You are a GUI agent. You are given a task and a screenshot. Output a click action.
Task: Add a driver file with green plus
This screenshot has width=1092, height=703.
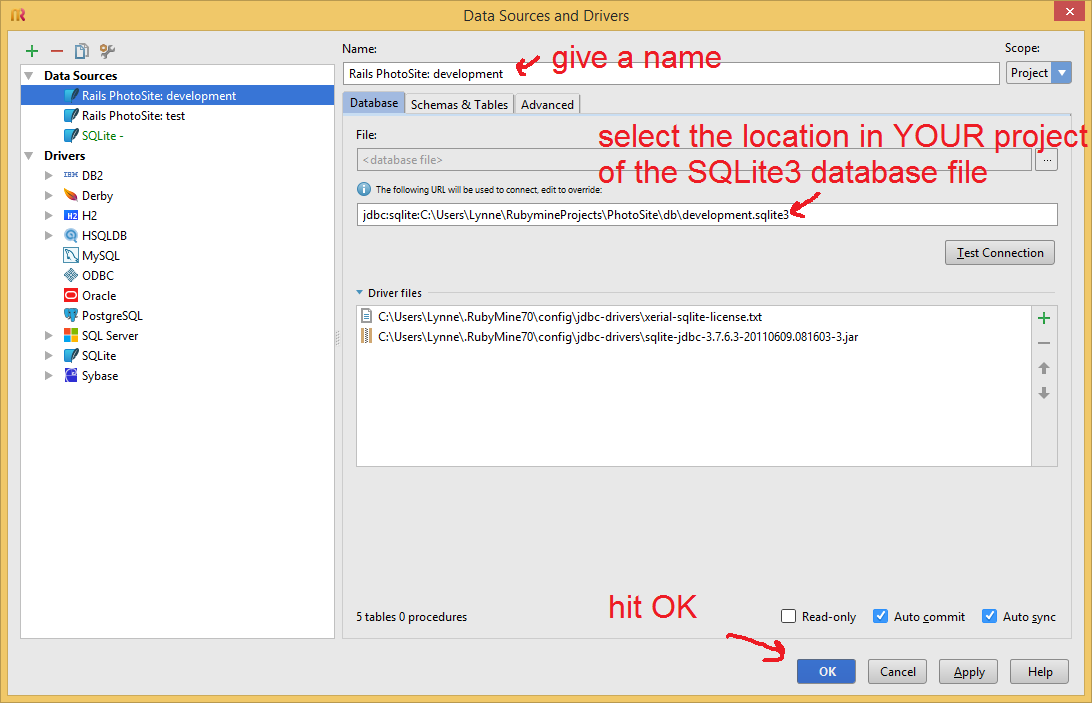pyautogui.click(x=1044, y=318)
